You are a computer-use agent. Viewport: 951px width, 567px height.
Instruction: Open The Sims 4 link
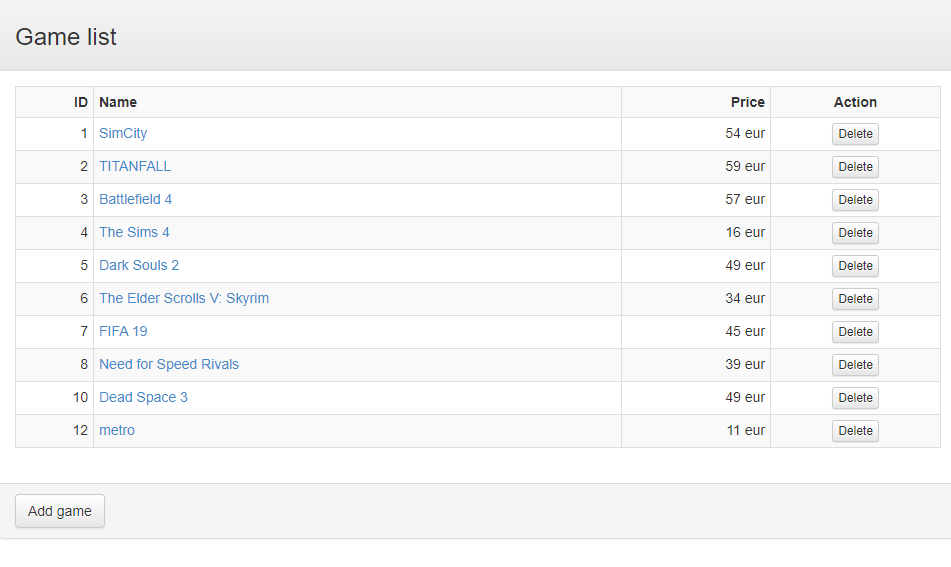pos(134,232)
